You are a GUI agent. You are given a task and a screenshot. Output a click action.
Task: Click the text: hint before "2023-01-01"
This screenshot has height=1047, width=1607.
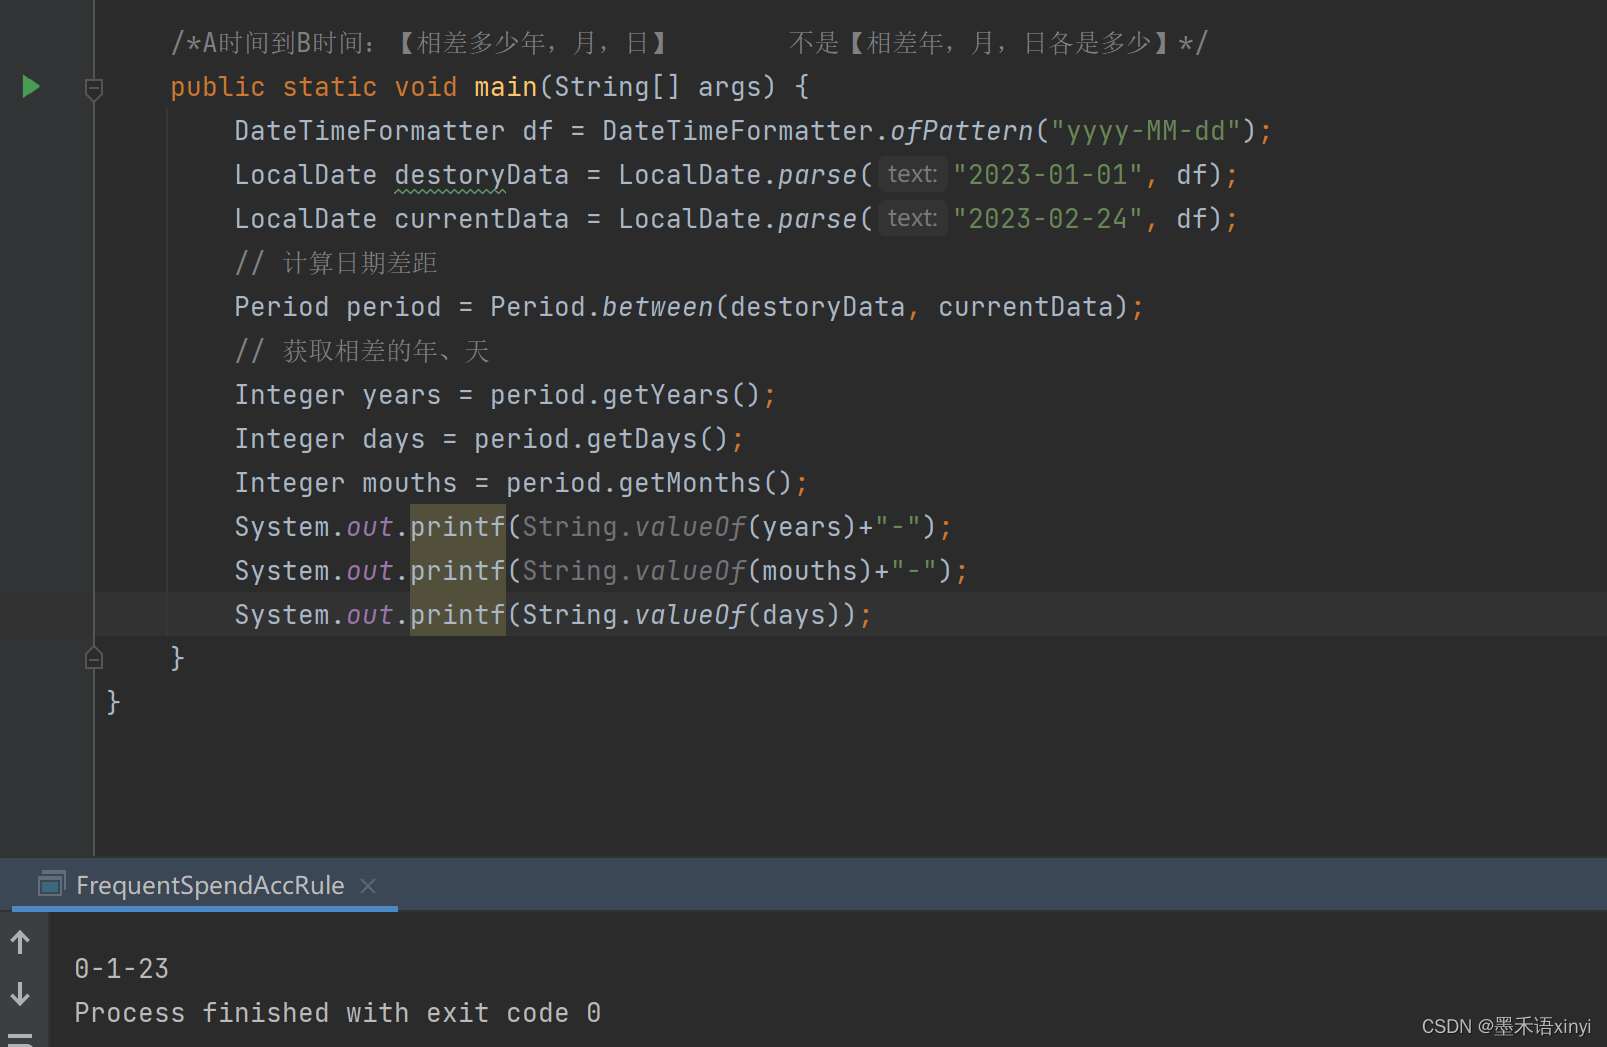pos(912,174)
